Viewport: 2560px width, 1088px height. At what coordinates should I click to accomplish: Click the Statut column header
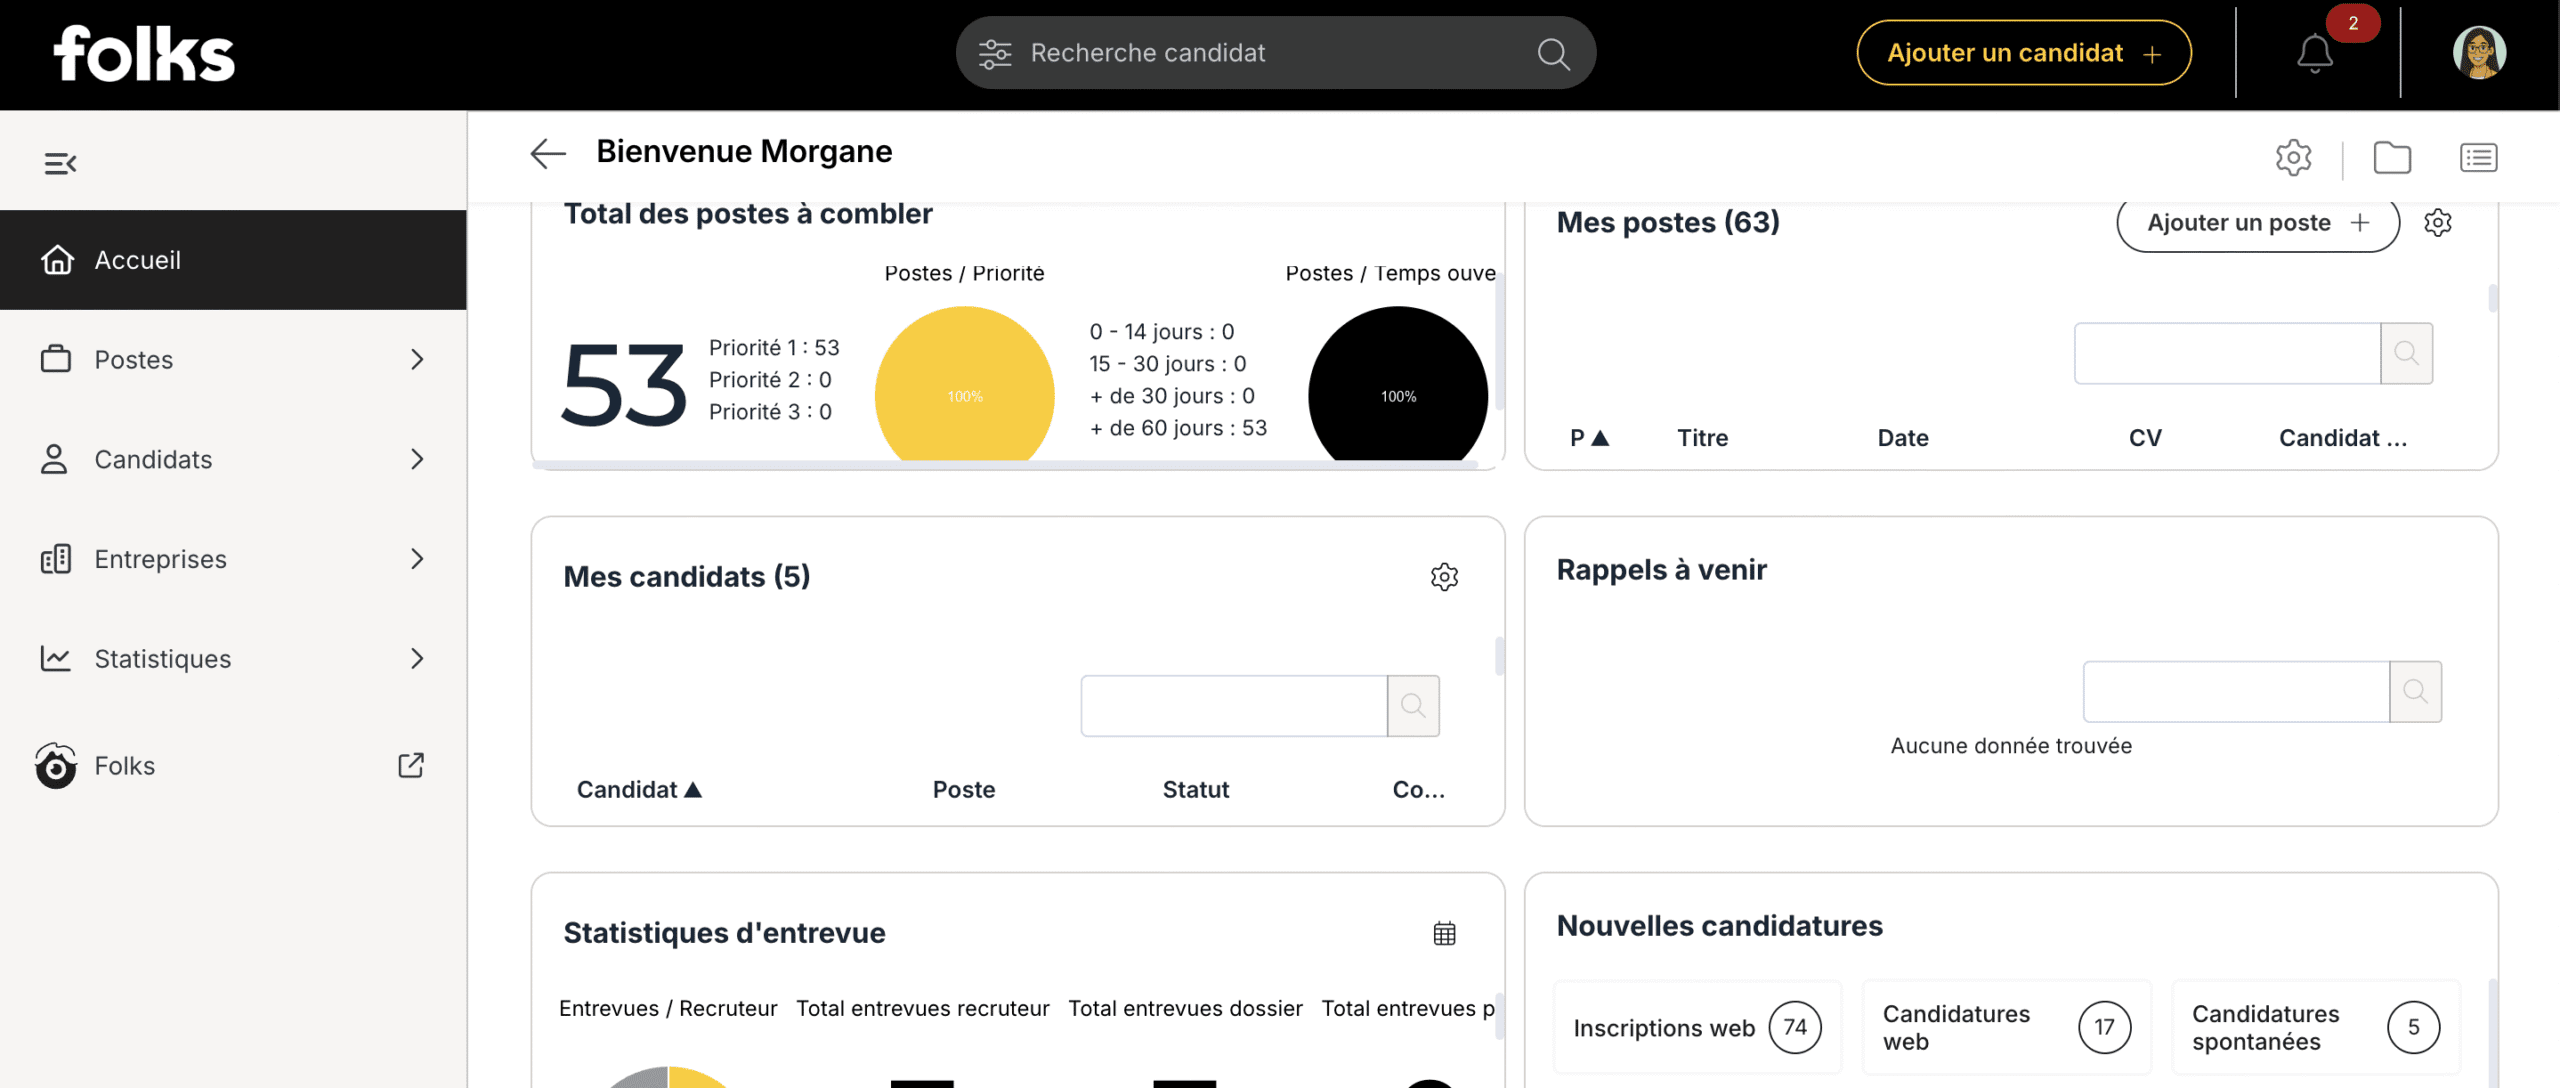click(x=1195, y=790)
